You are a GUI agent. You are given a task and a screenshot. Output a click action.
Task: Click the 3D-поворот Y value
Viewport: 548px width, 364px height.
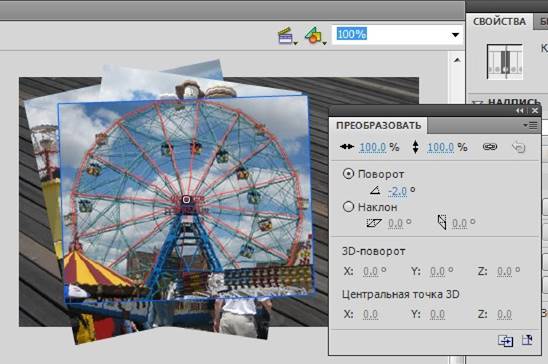(x=438, y=271)
